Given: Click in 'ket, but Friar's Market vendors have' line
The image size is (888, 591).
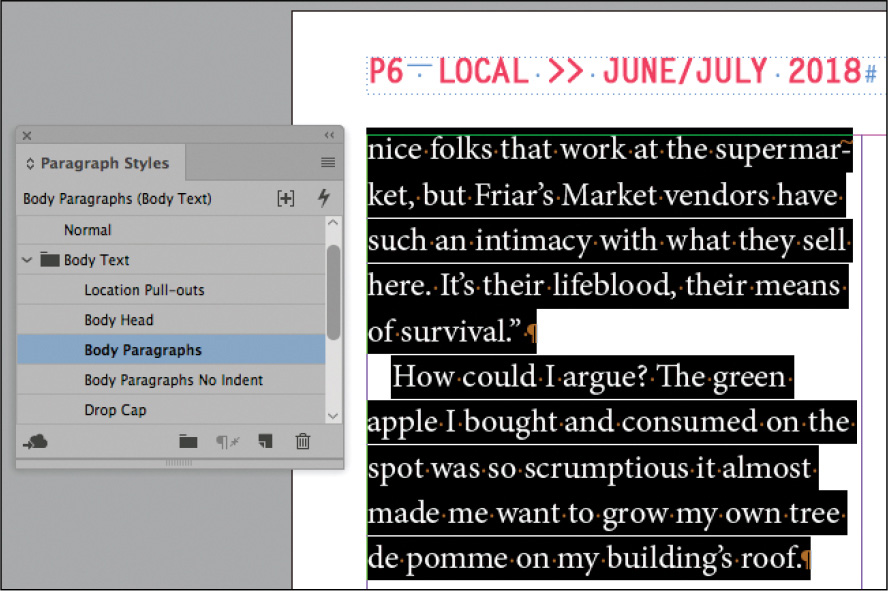Looking at the screenshot, I should click(x=606, y=196).
